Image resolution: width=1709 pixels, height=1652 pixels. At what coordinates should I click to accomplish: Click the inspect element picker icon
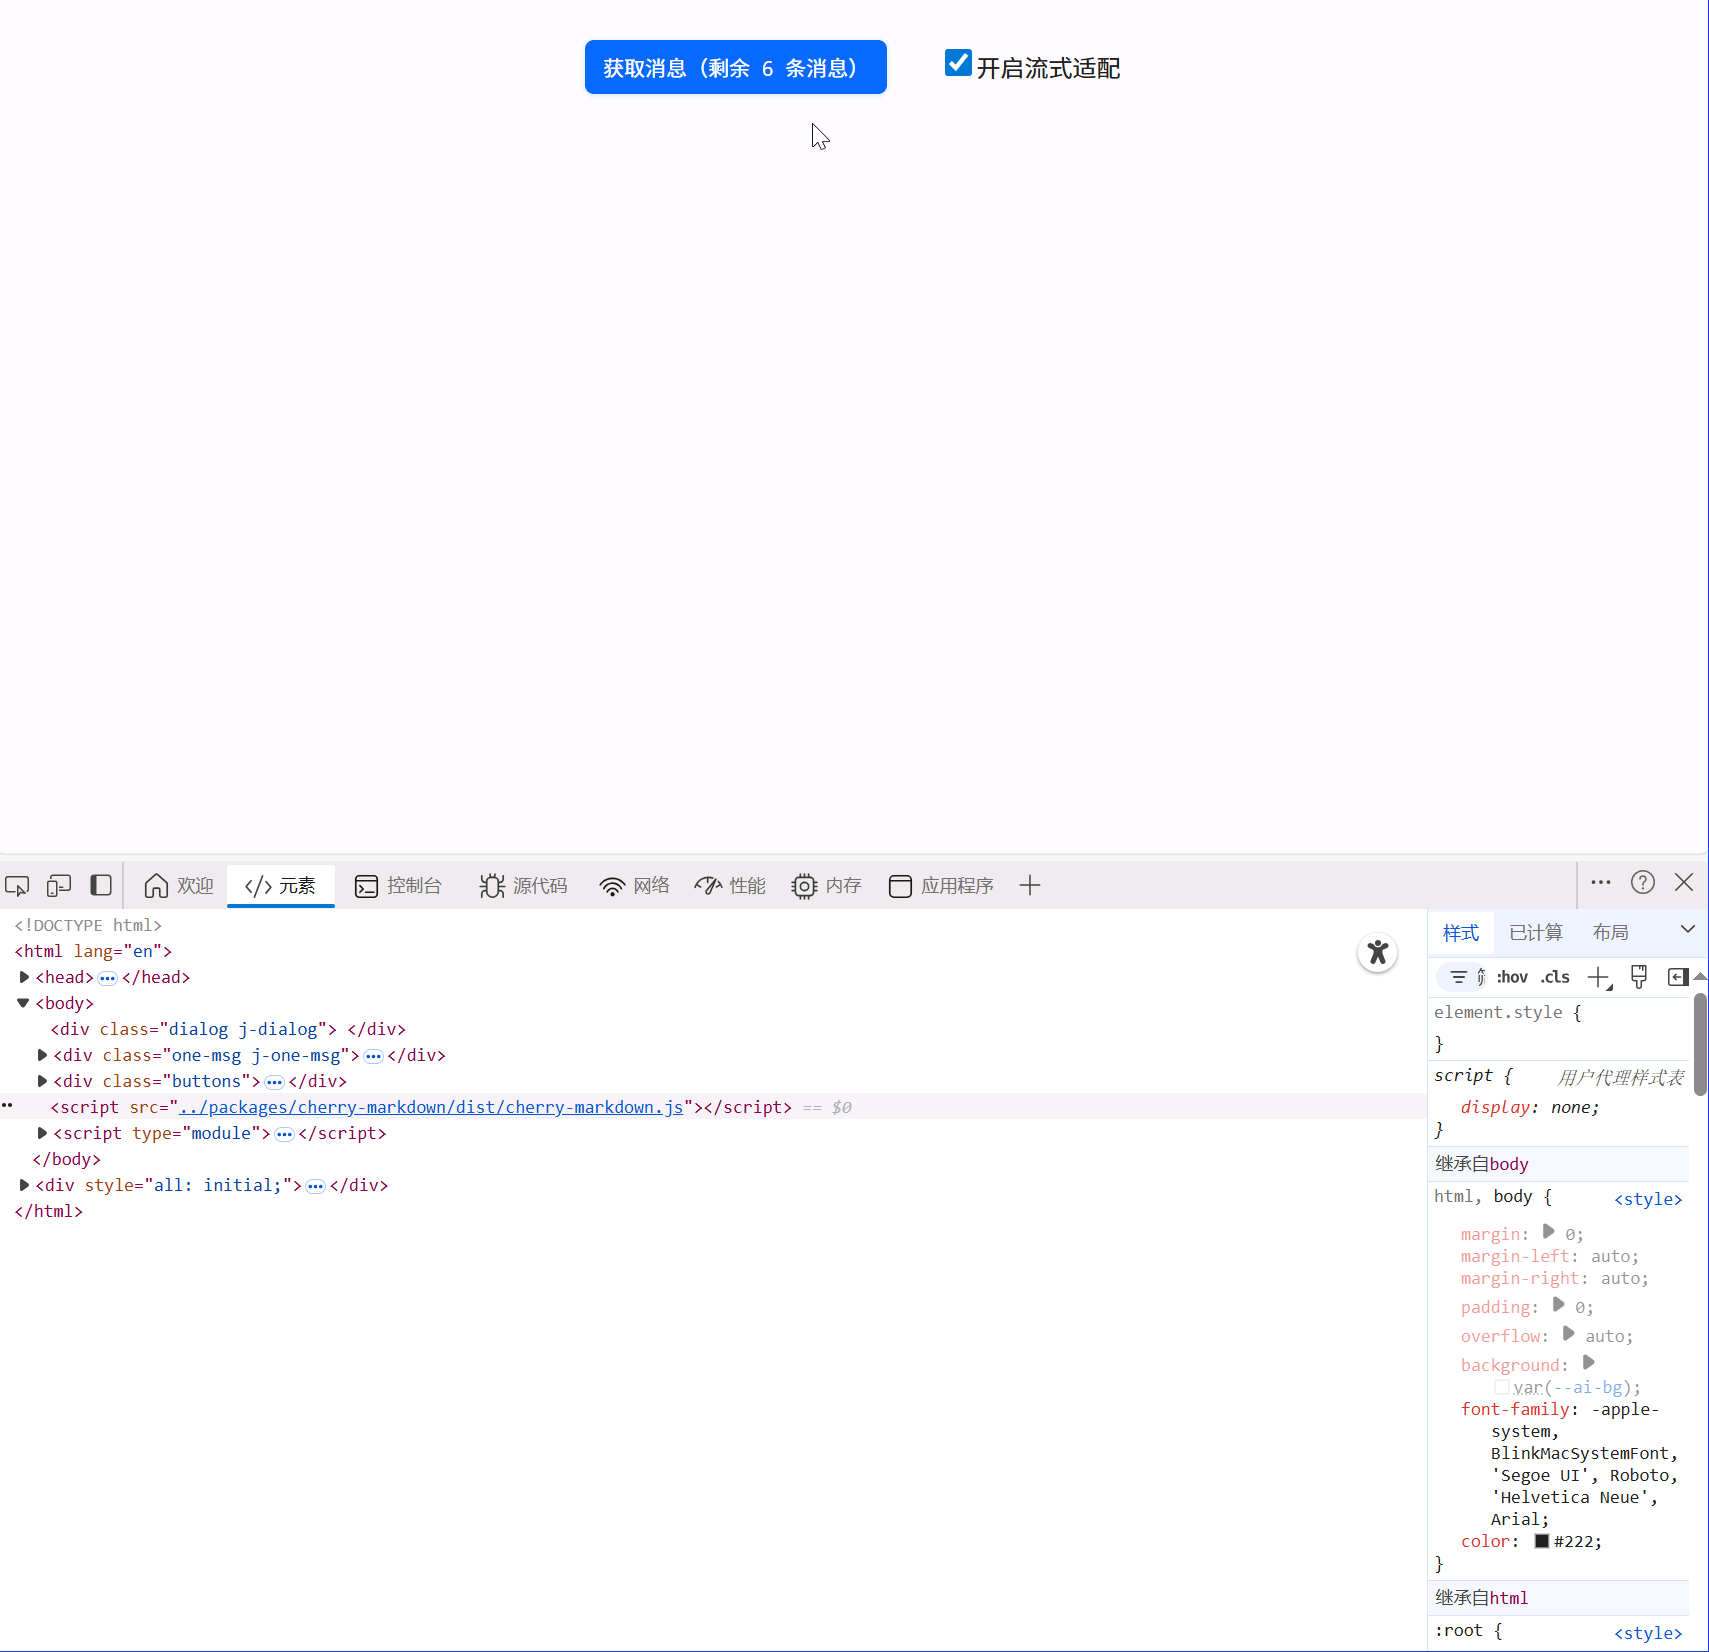point(17,886)
